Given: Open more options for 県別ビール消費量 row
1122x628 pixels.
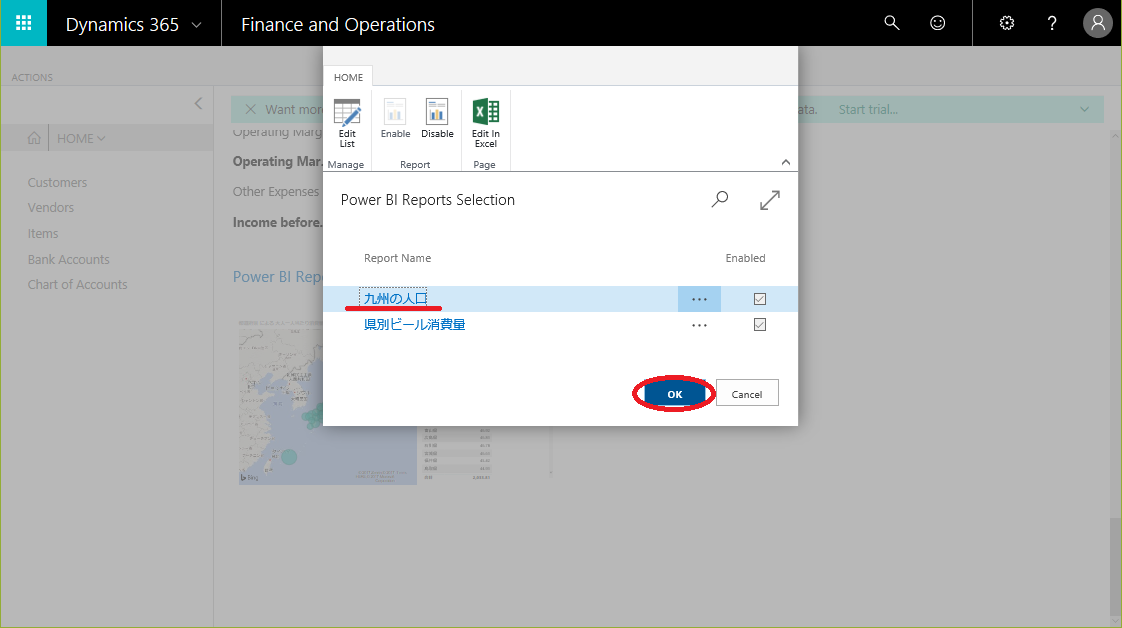Looking at the screenshot, I should 699,325.
